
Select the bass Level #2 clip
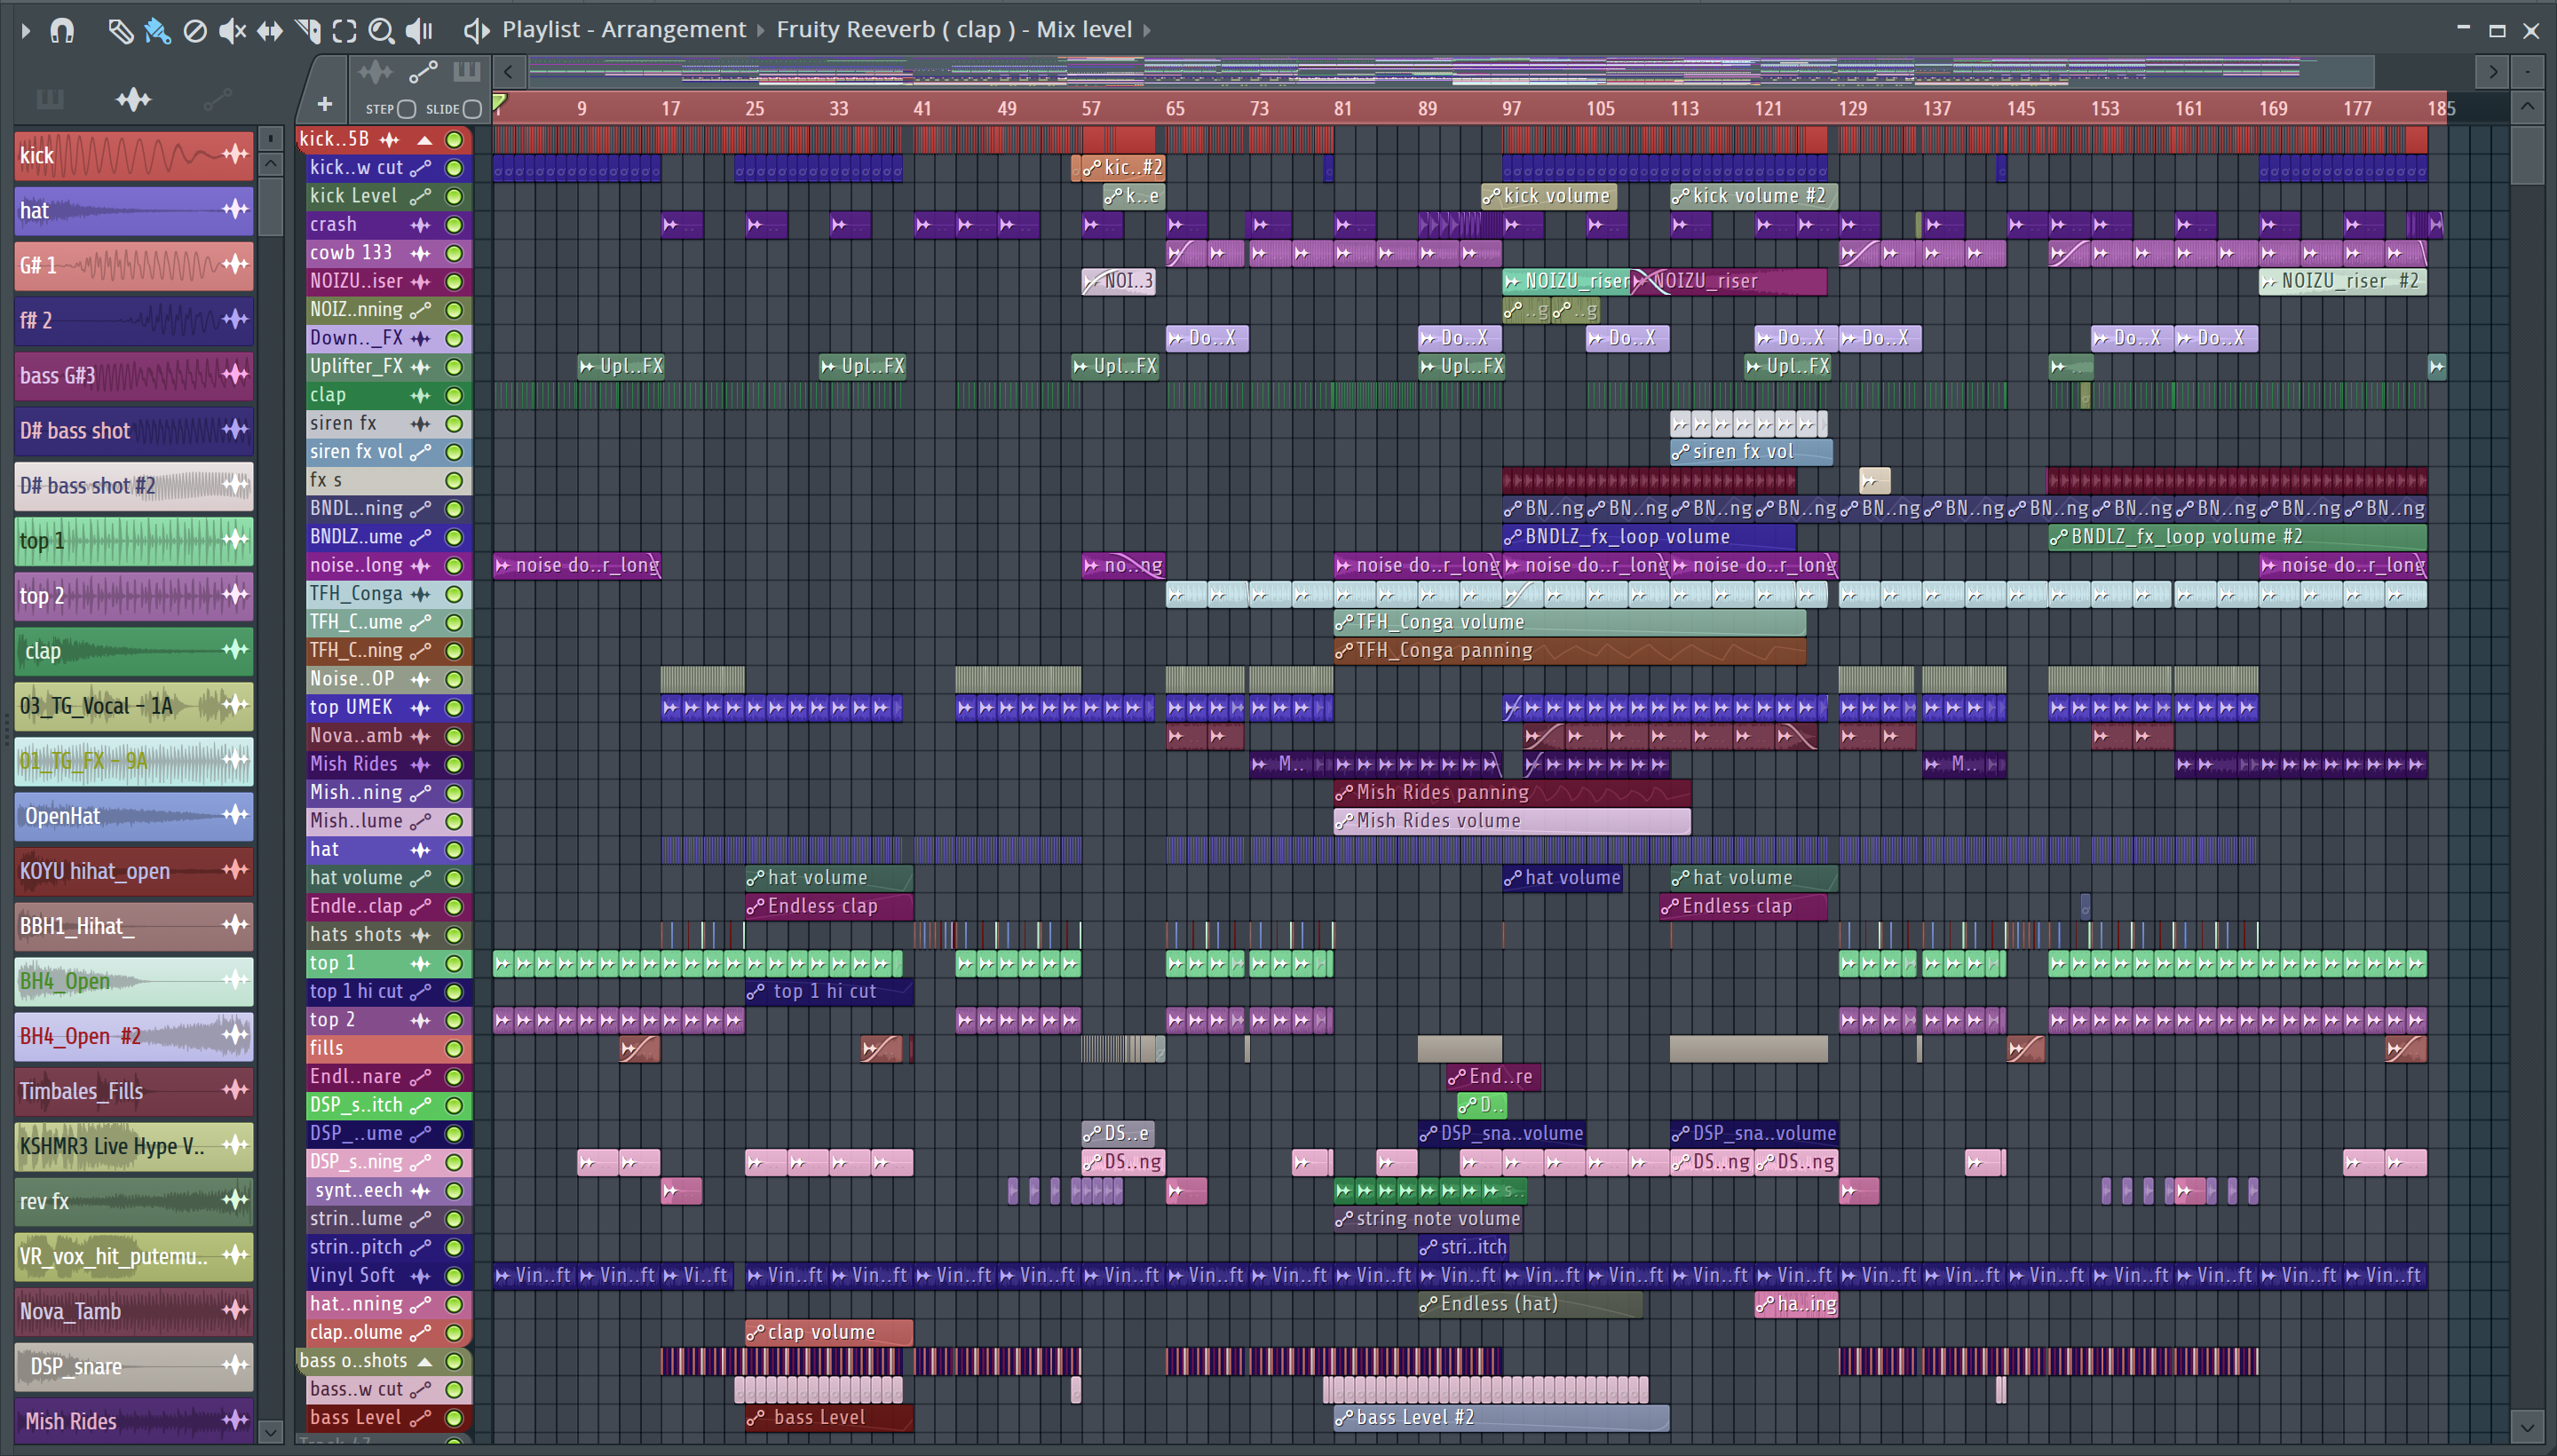[x=1501, y=1418]
